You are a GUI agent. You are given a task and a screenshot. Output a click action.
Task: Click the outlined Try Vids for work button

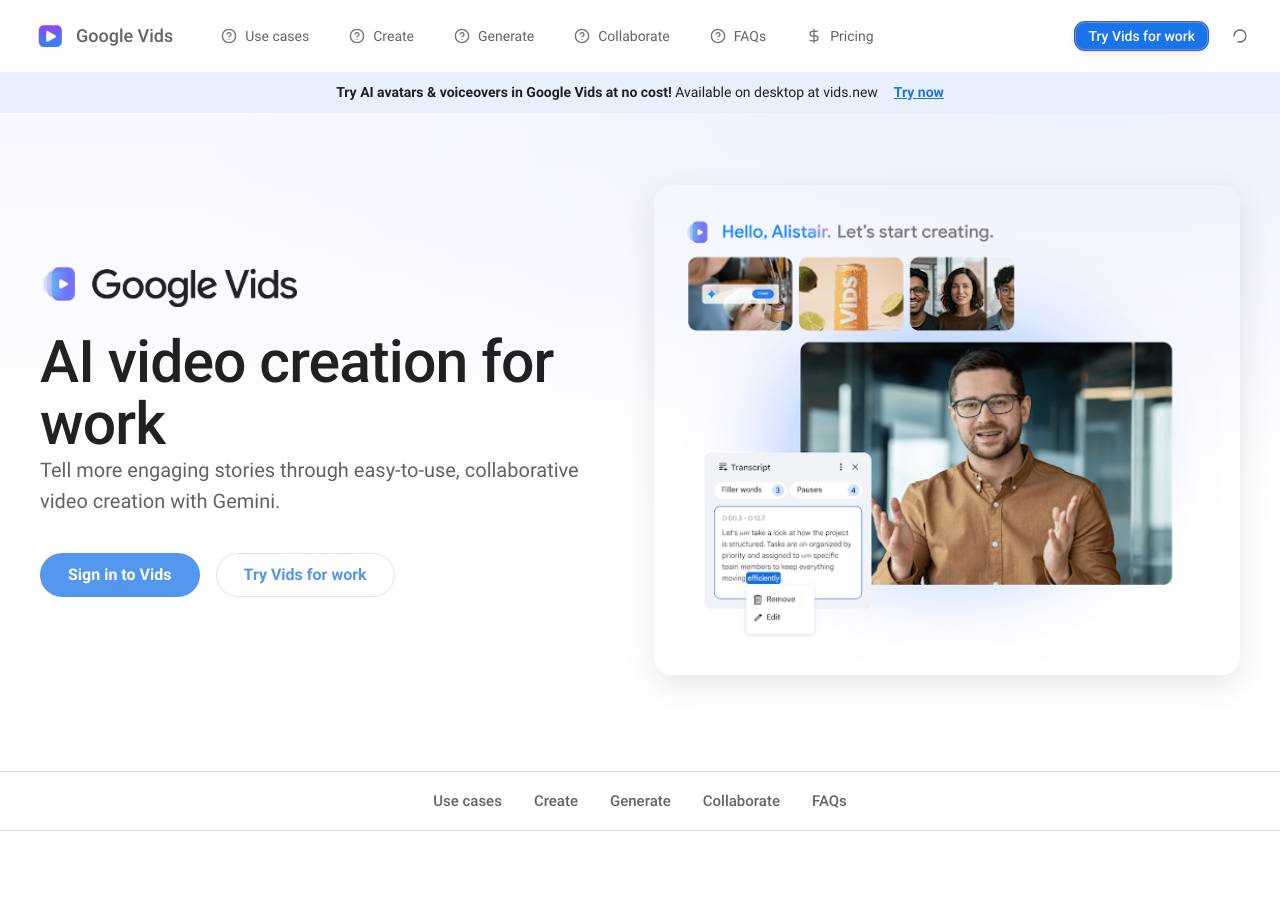[x=305, y=575]
